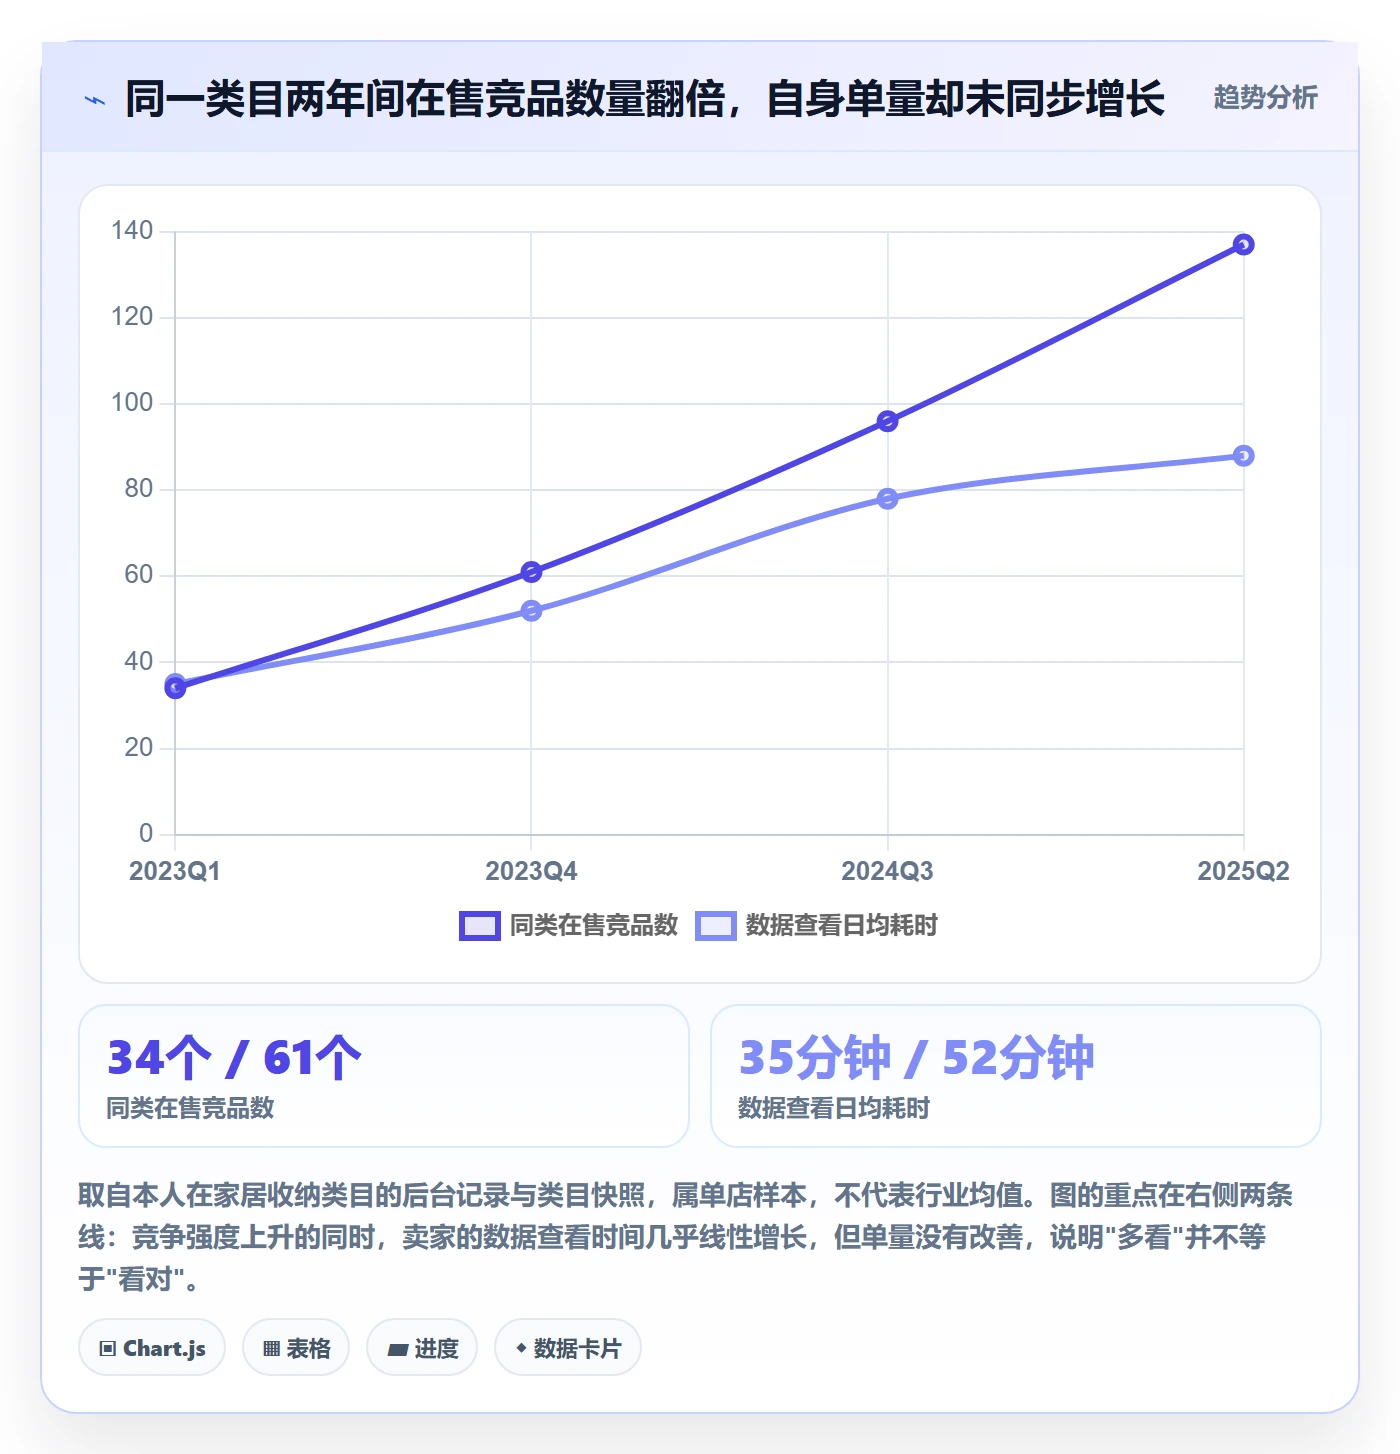Click the 140 y-axis label

132,231
